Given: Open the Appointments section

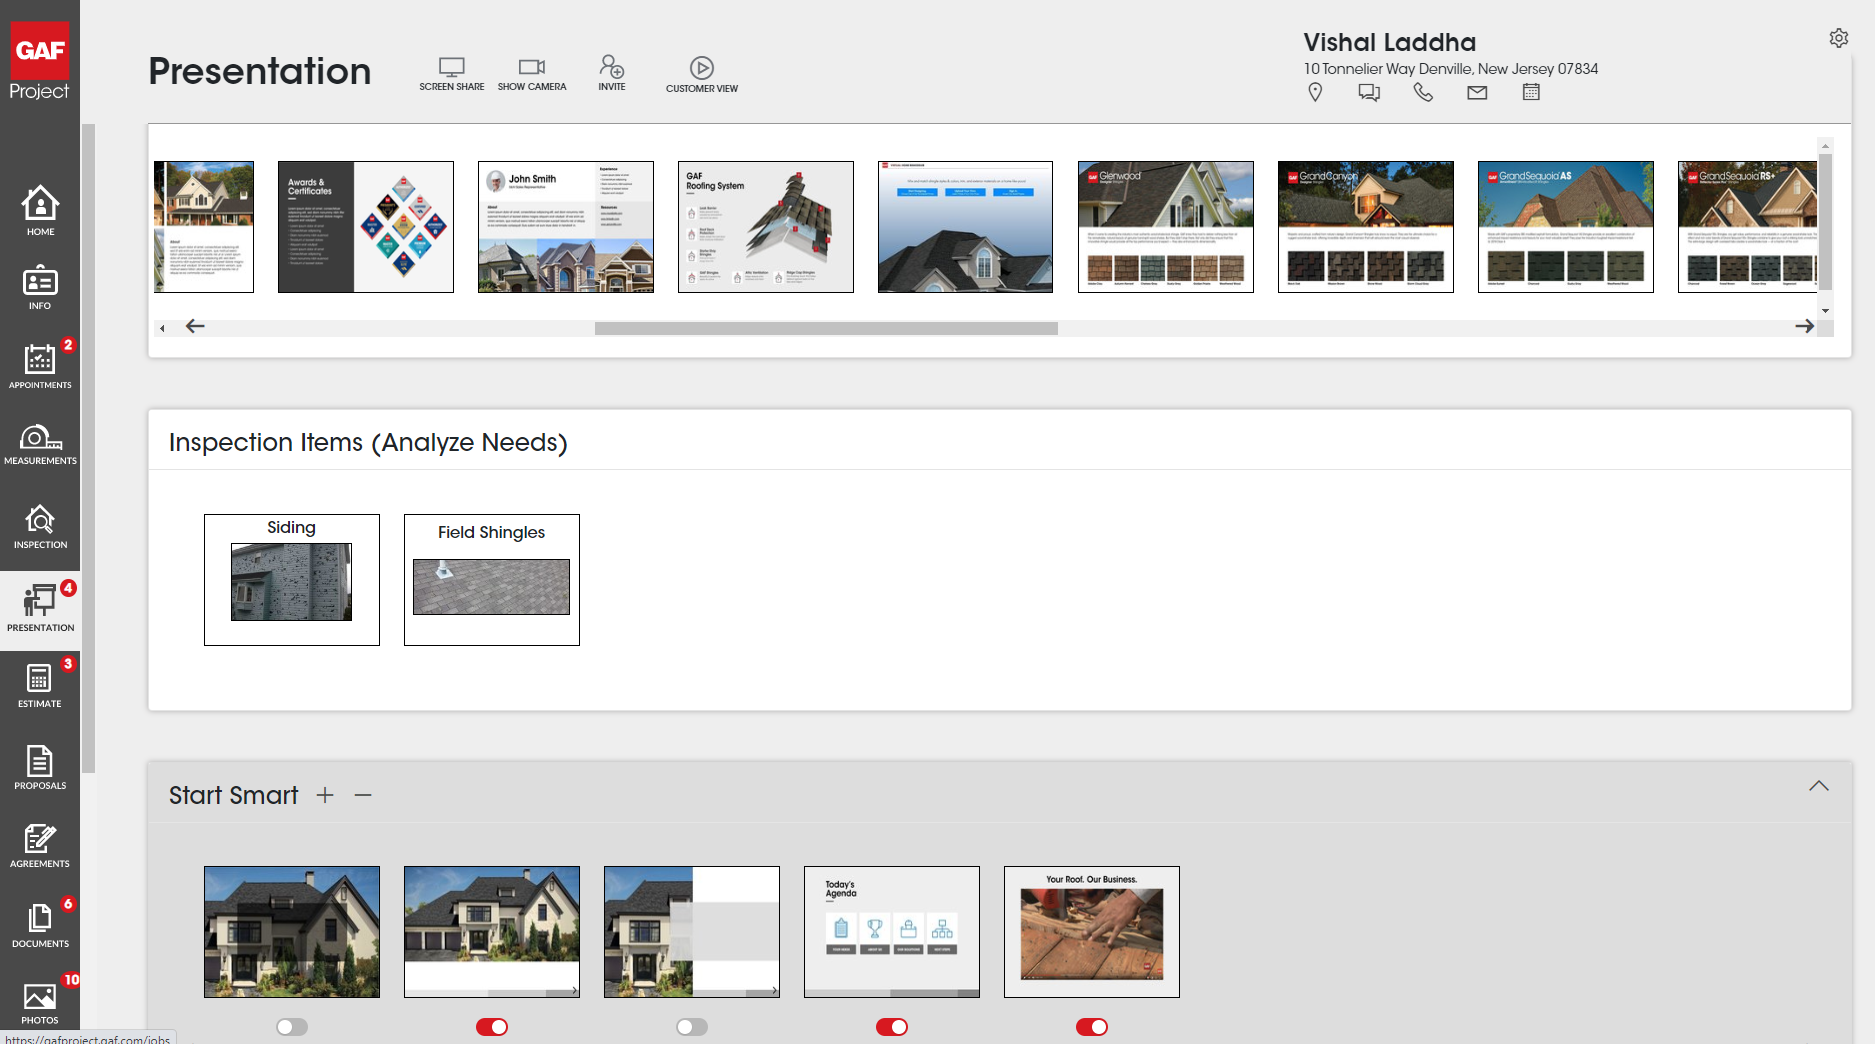Looking at the screenshot, I should 40,366.
